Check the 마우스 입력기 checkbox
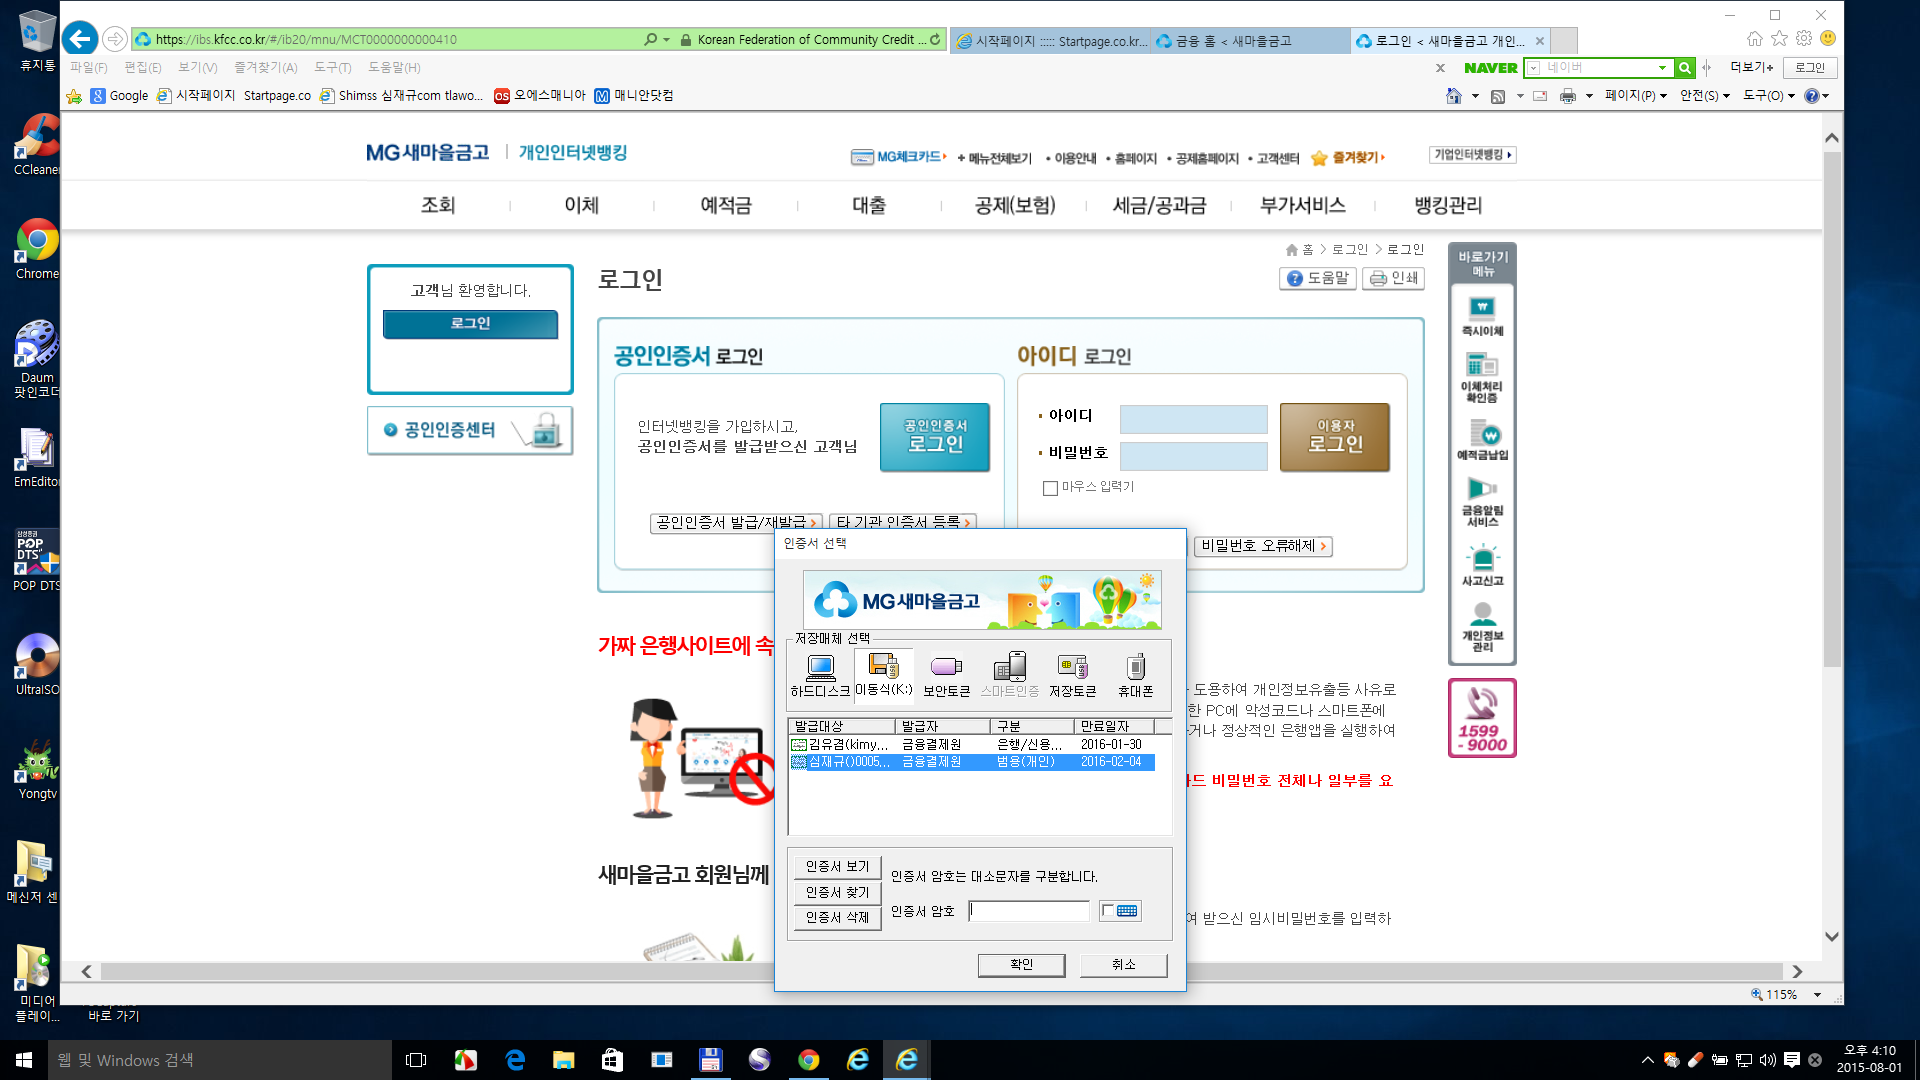Screen dimensions: 1920x1080 point(1050,488)
